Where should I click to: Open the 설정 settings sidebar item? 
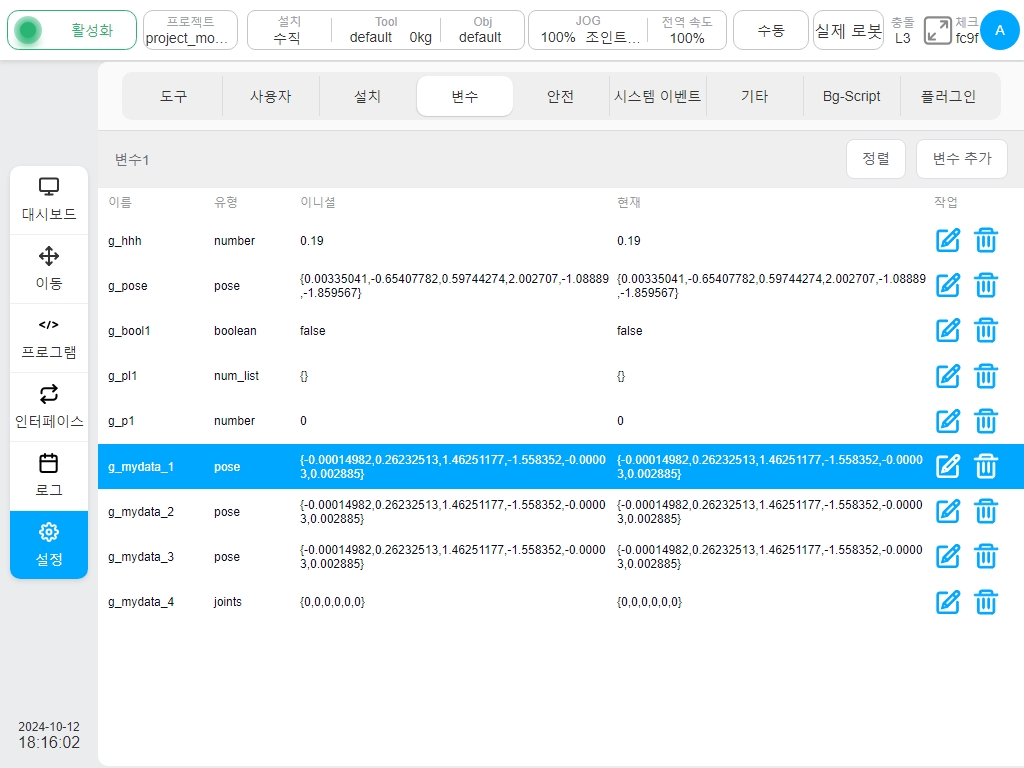coord(49,545)
